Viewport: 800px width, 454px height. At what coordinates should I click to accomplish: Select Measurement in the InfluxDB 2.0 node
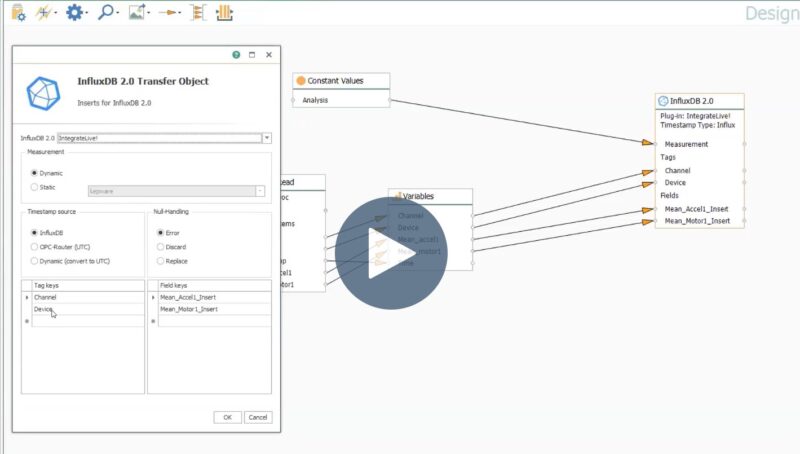[x=686, y=144]
